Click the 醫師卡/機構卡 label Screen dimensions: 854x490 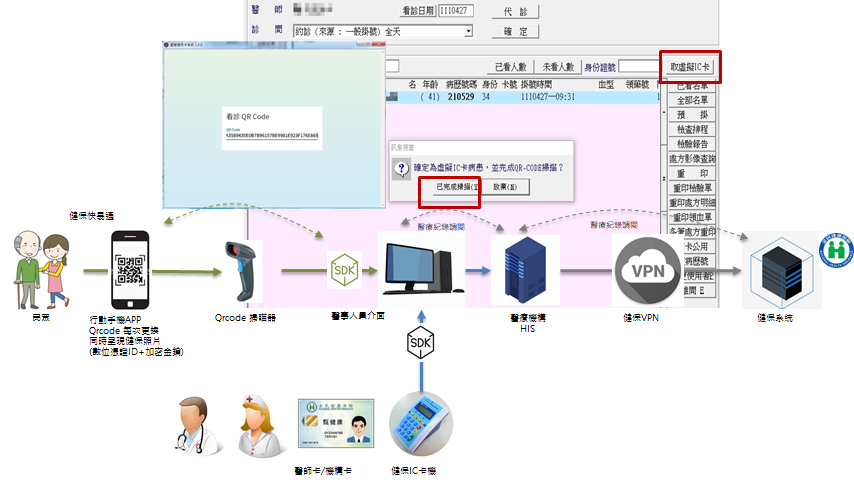[x=323, y=470]
